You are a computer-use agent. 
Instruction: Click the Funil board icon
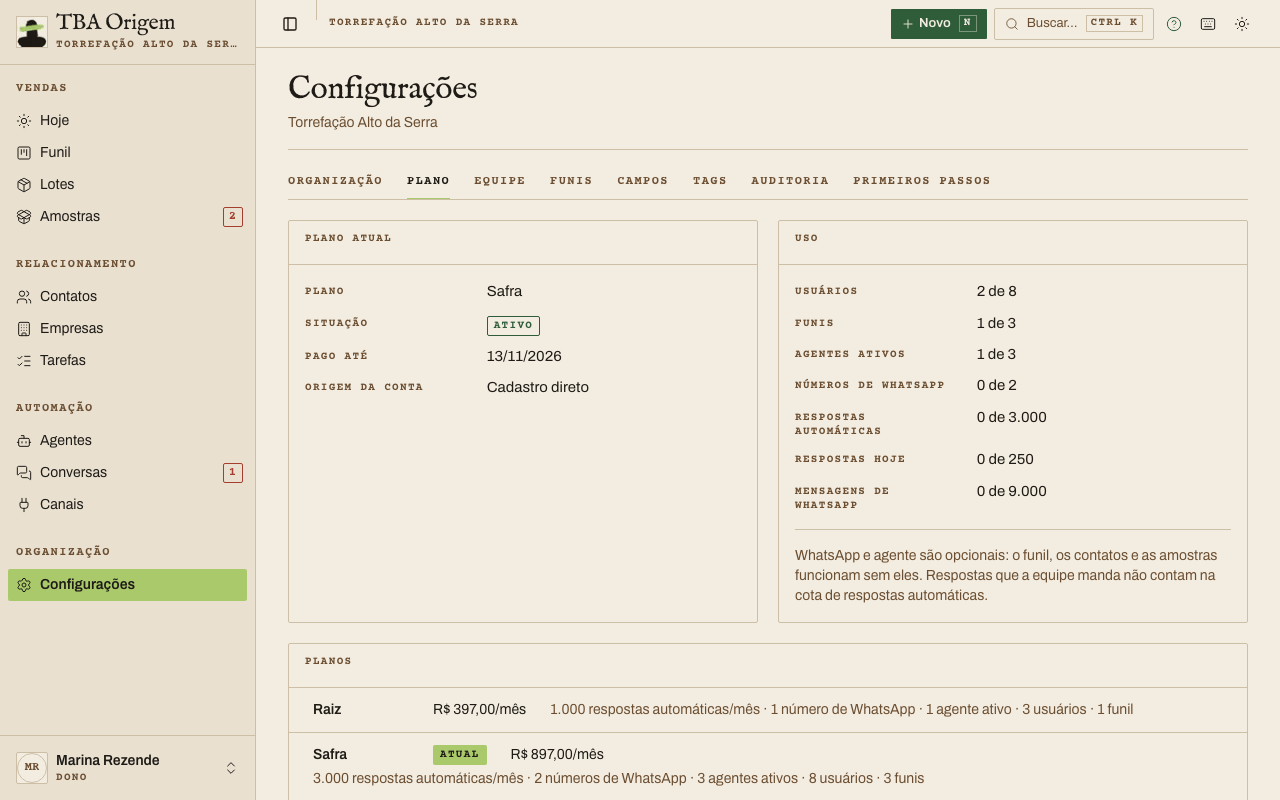(24, 152)
